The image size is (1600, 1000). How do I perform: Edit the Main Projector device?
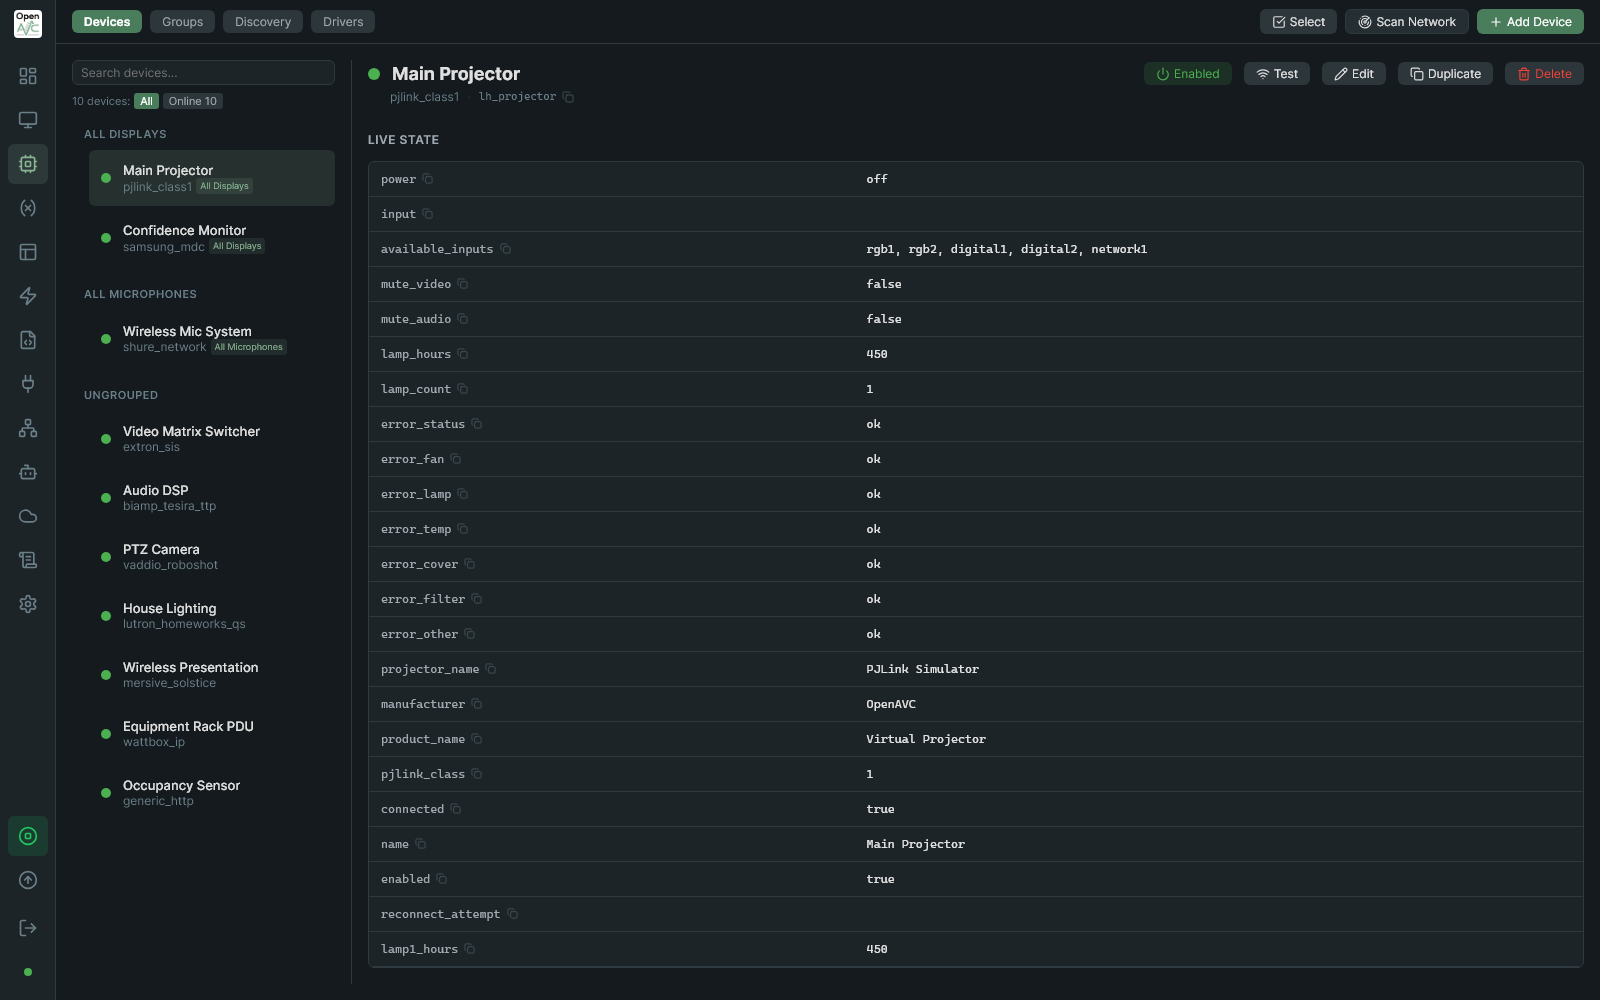(x=1354, y=74)
